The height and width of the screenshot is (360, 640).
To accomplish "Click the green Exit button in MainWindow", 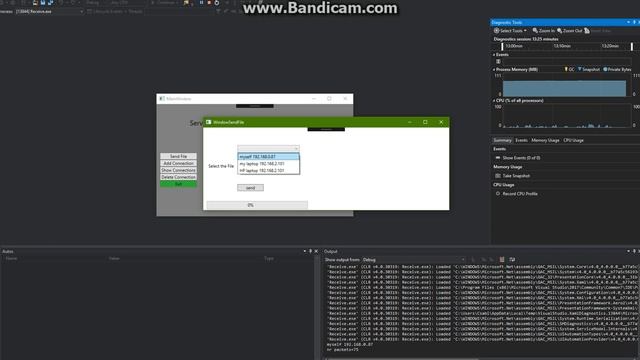I will point(178,184).
